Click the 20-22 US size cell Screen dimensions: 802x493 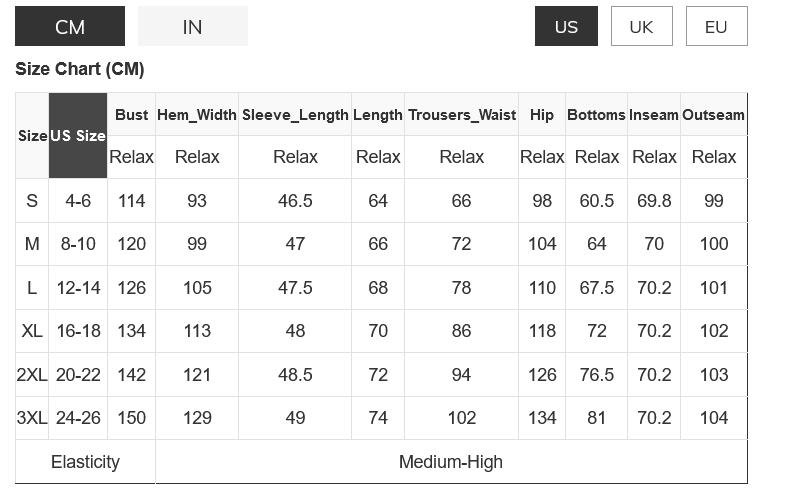(78, 375)
